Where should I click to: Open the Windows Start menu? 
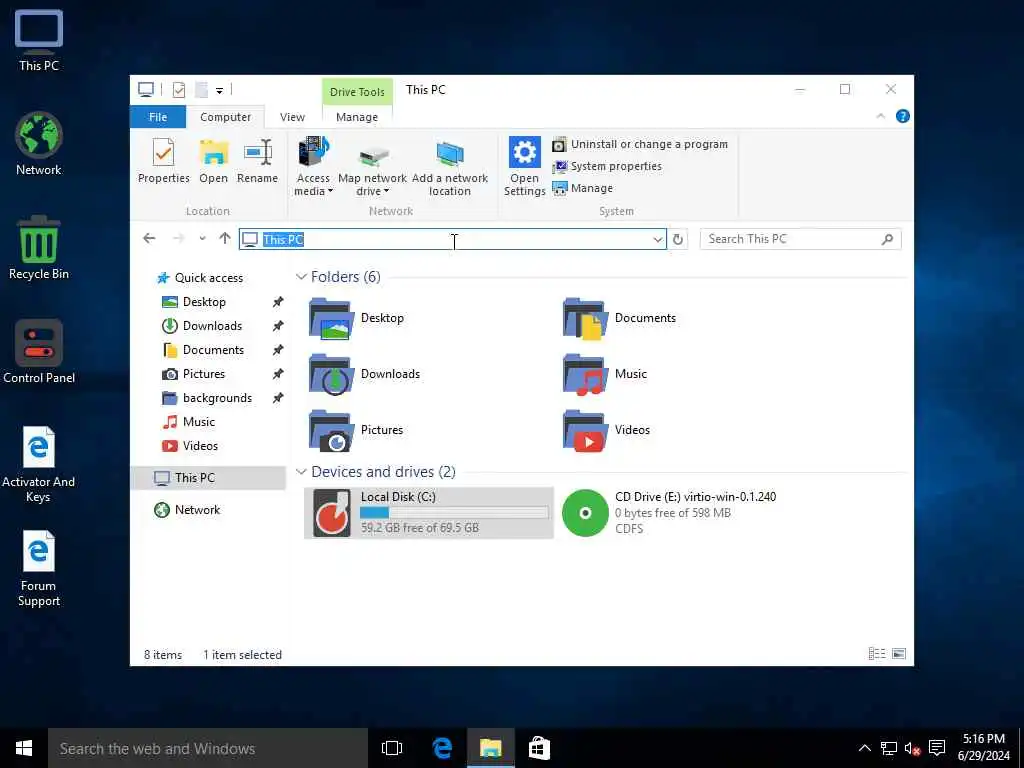[24, 748]
